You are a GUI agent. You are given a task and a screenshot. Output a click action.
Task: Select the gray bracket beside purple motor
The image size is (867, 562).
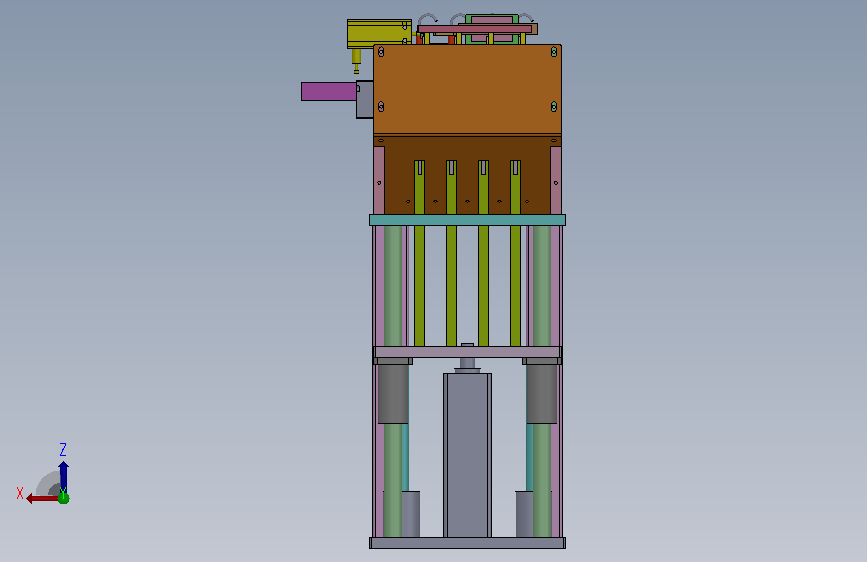pyautogui.click(x=364, y=100)
